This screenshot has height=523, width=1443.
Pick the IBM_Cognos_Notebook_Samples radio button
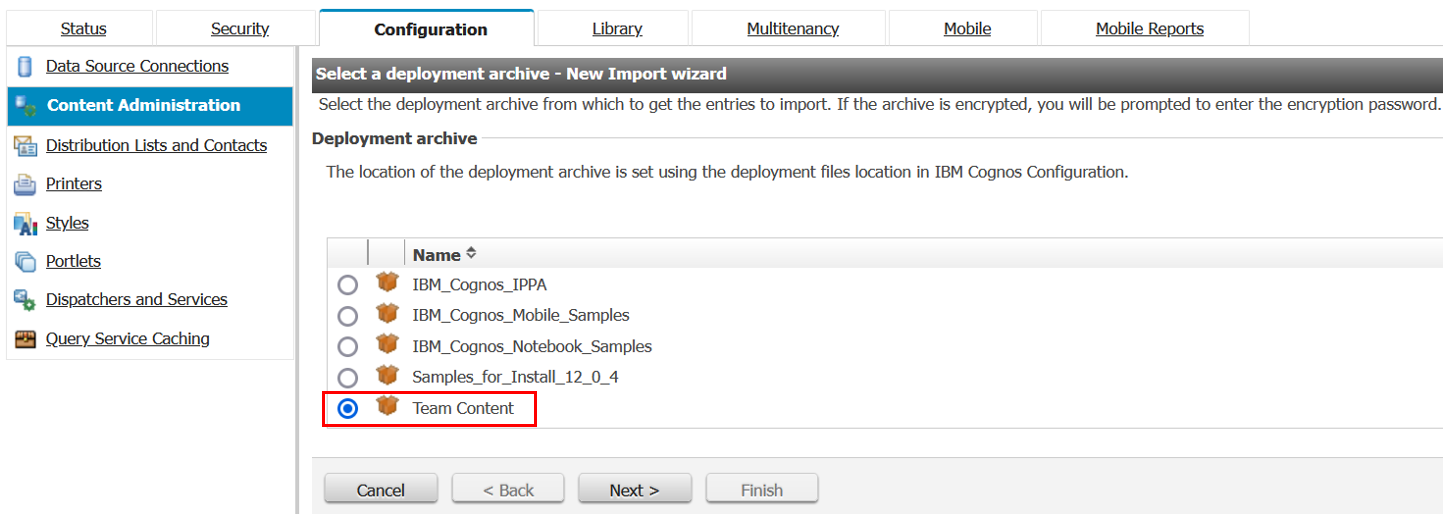pyautogui.click(x=347, y=347)
